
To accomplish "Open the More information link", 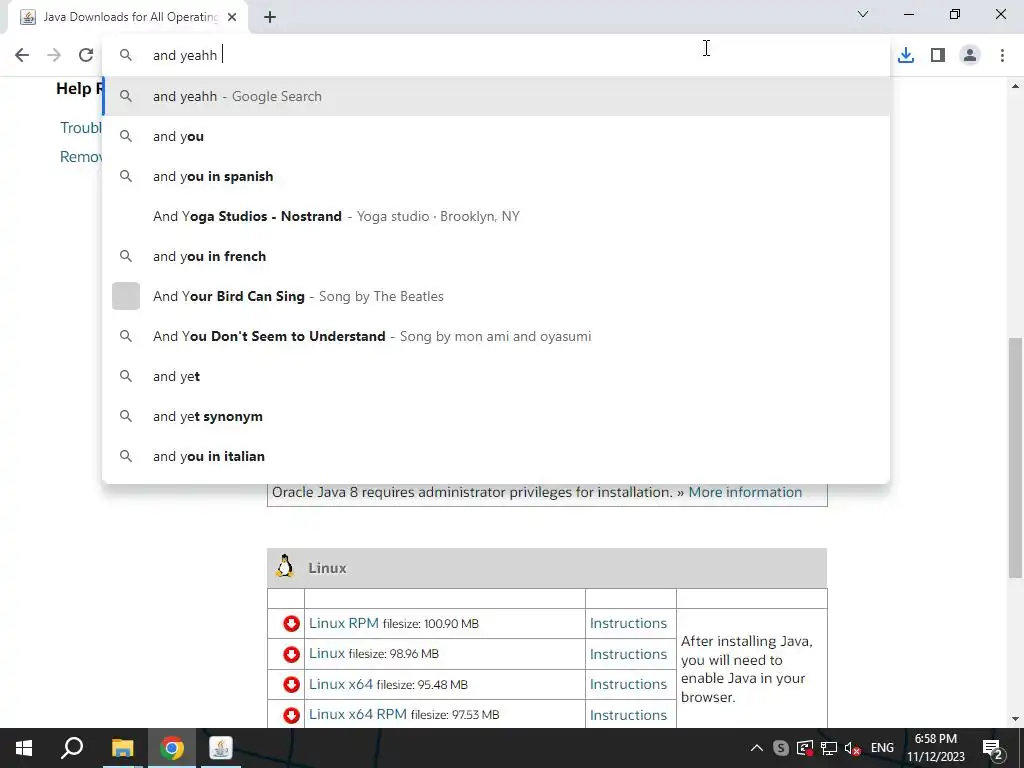I will click(x=745, y=492).
